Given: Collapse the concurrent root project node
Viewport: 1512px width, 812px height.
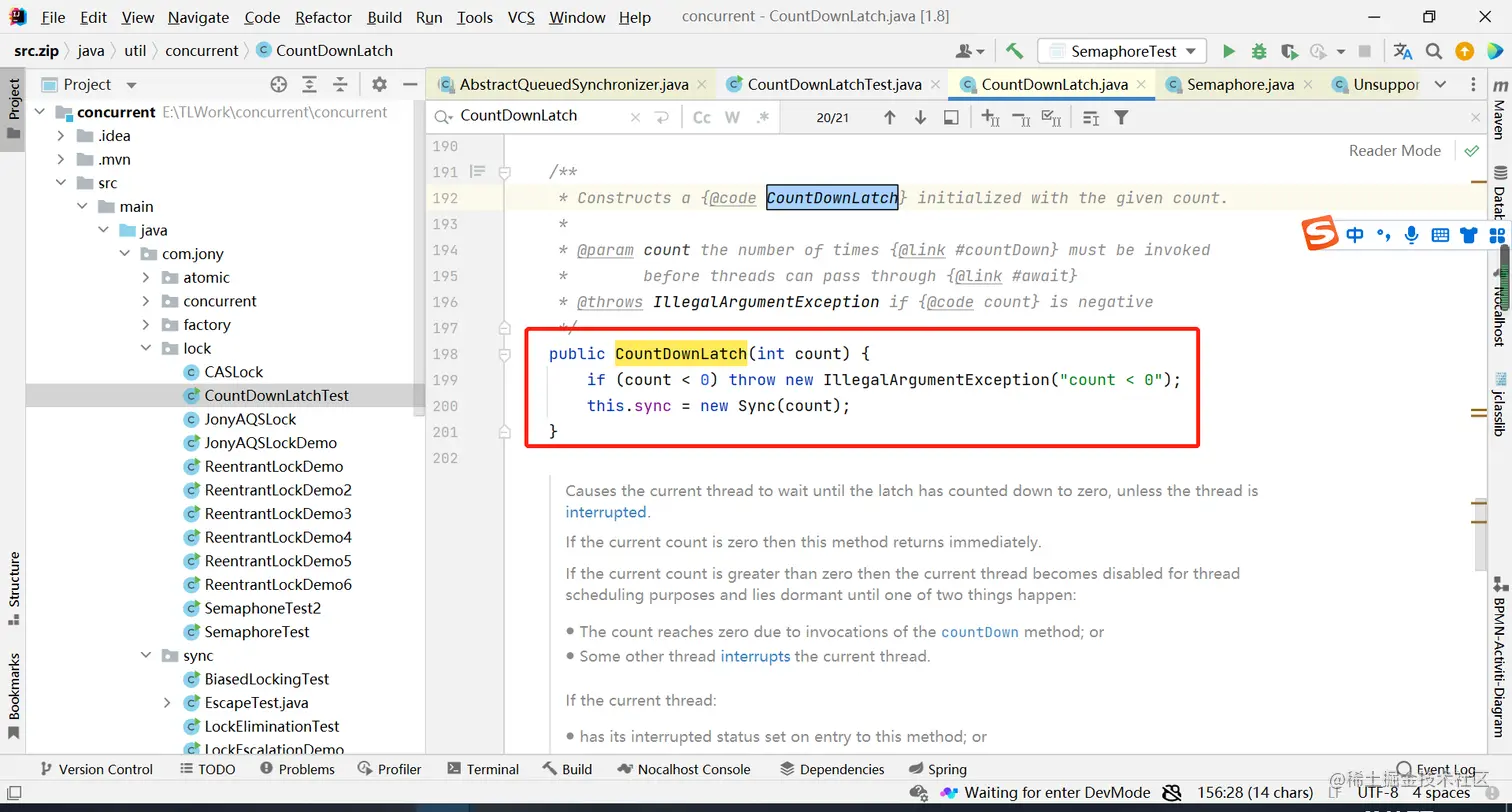Looking at the screenshot, I should coord(40,112).
